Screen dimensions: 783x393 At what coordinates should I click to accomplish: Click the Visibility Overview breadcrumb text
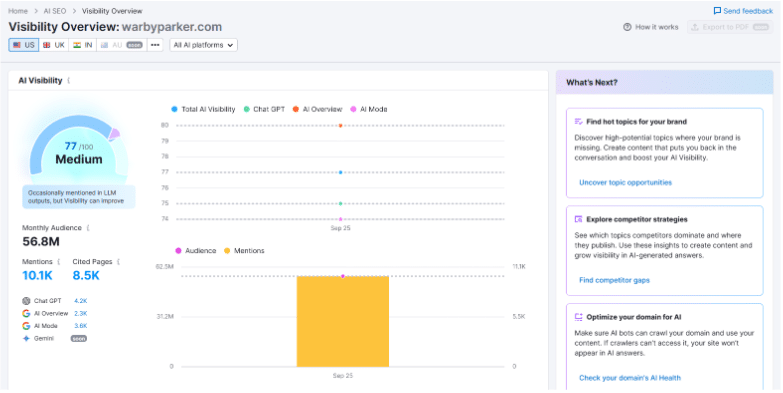(x=112, y=11)
